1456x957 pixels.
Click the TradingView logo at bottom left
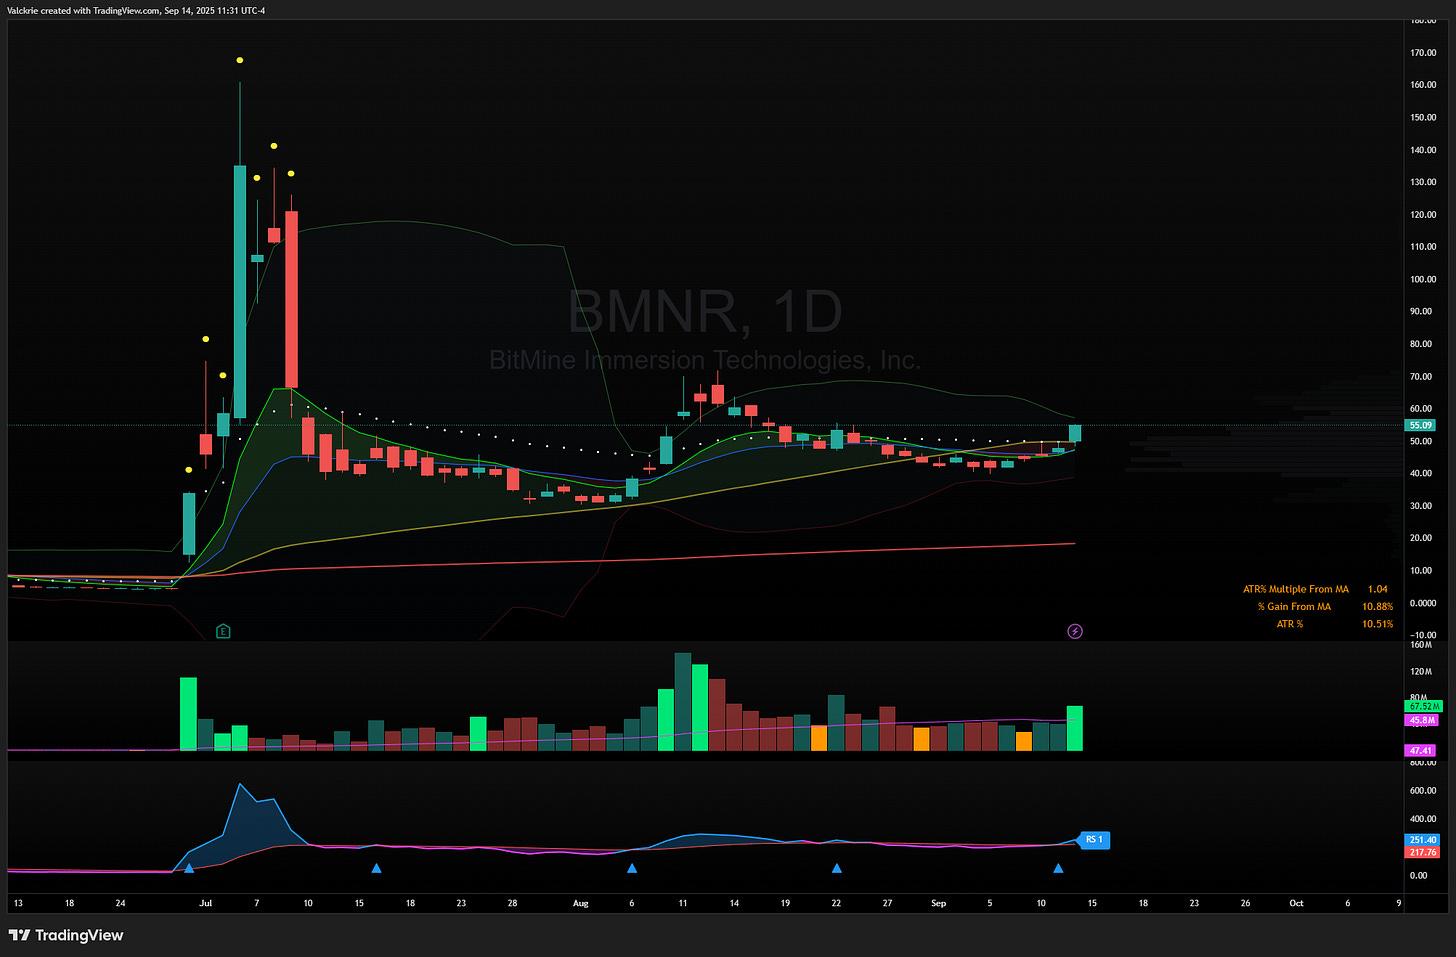click(66, 935)
